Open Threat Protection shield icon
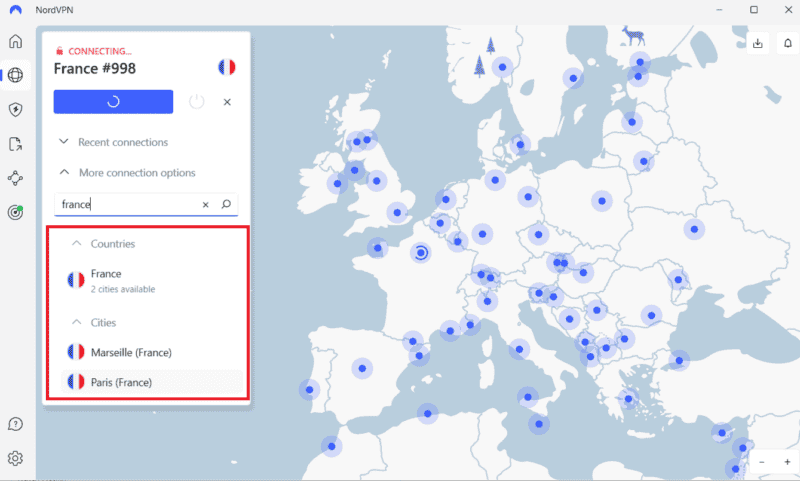The image size is (800, 481). 16,109
